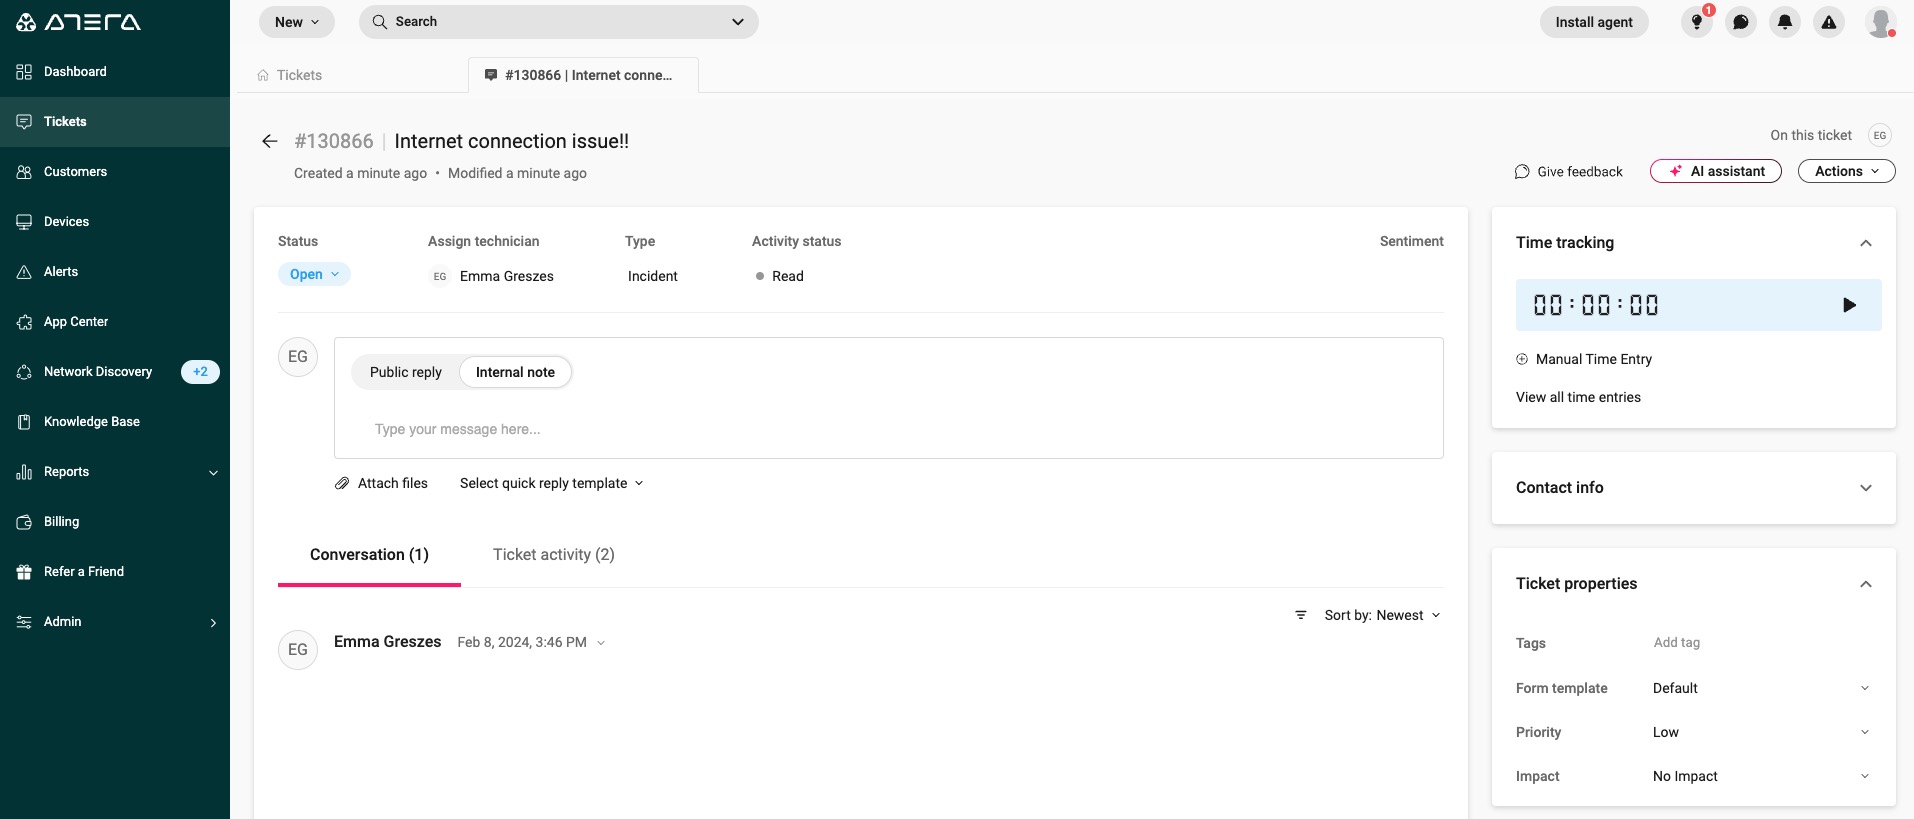Select Internal note toggle

(x=515, y=372)
